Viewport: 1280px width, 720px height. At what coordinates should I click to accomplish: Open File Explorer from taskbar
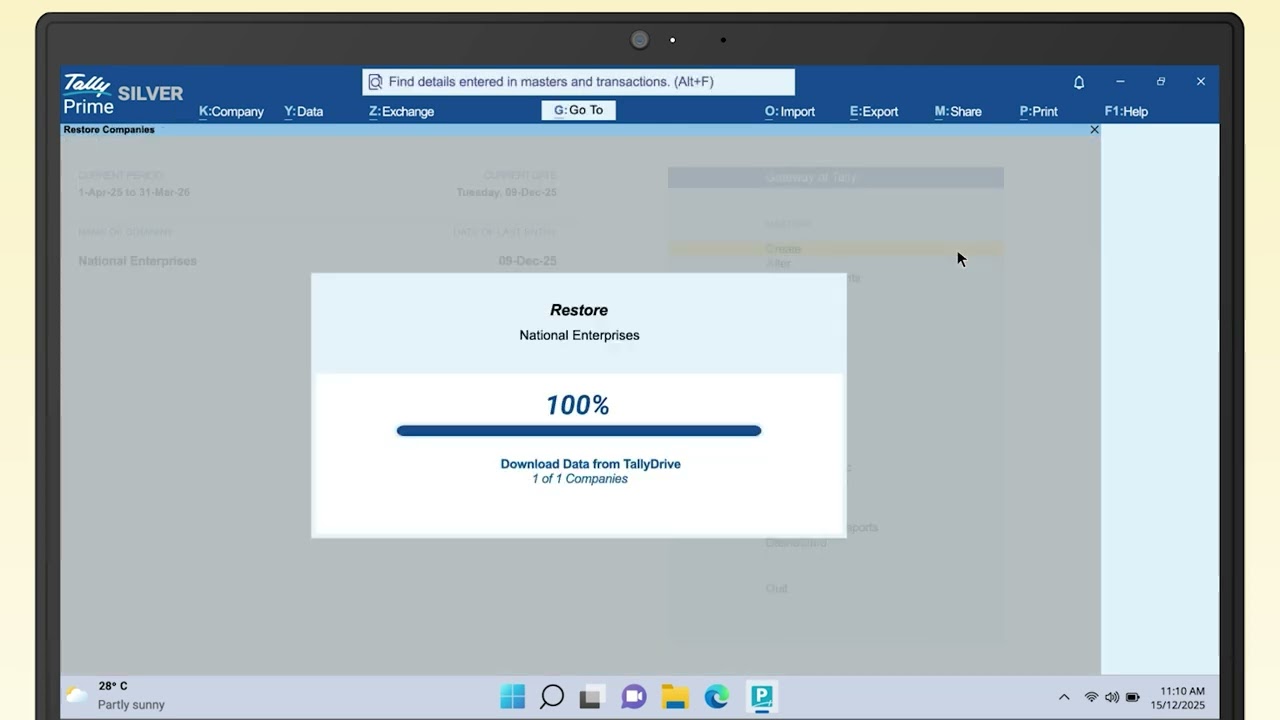[675, 696]
